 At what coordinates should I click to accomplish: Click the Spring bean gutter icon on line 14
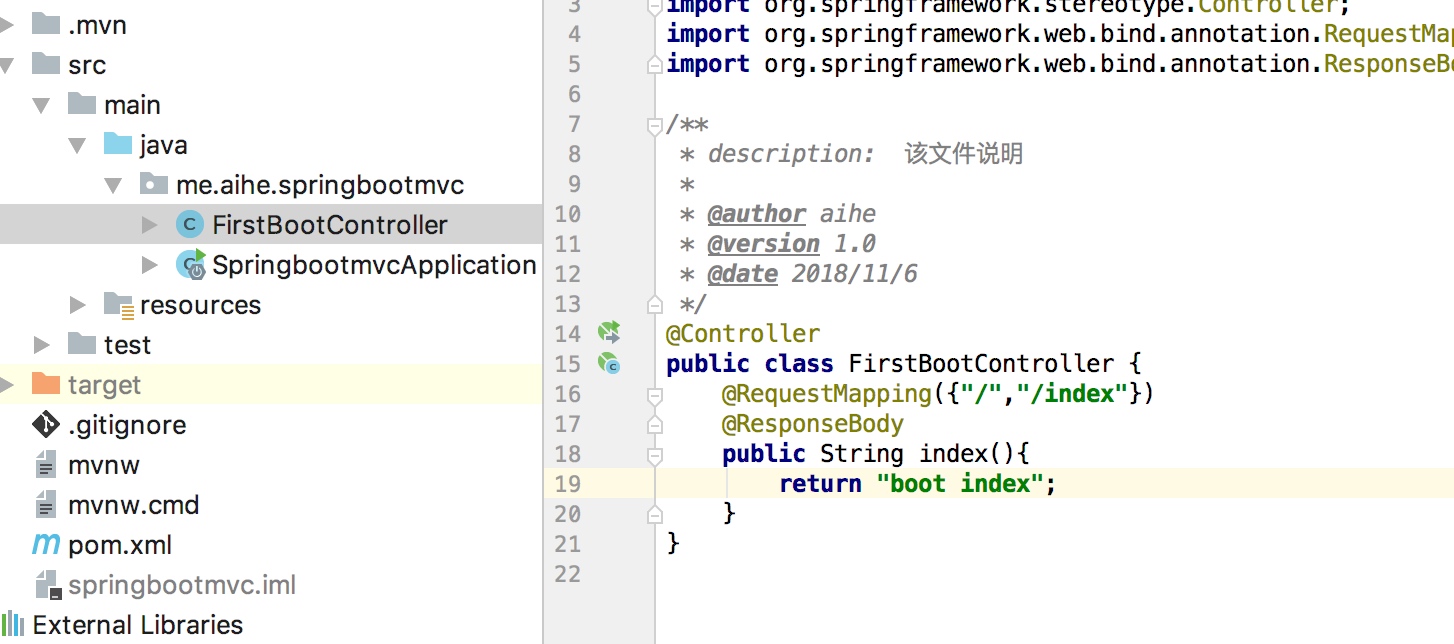(x=609, y=333)
